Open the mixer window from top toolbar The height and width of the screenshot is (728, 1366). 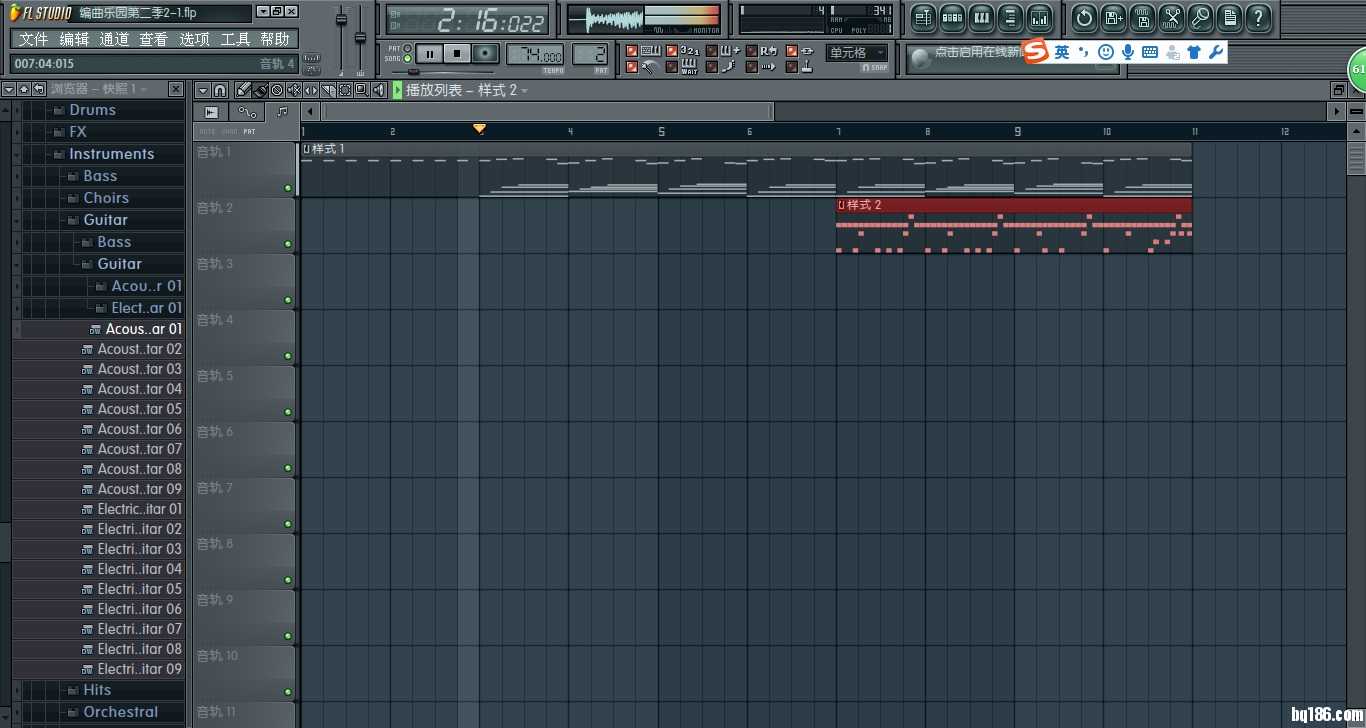point(1040,17)
